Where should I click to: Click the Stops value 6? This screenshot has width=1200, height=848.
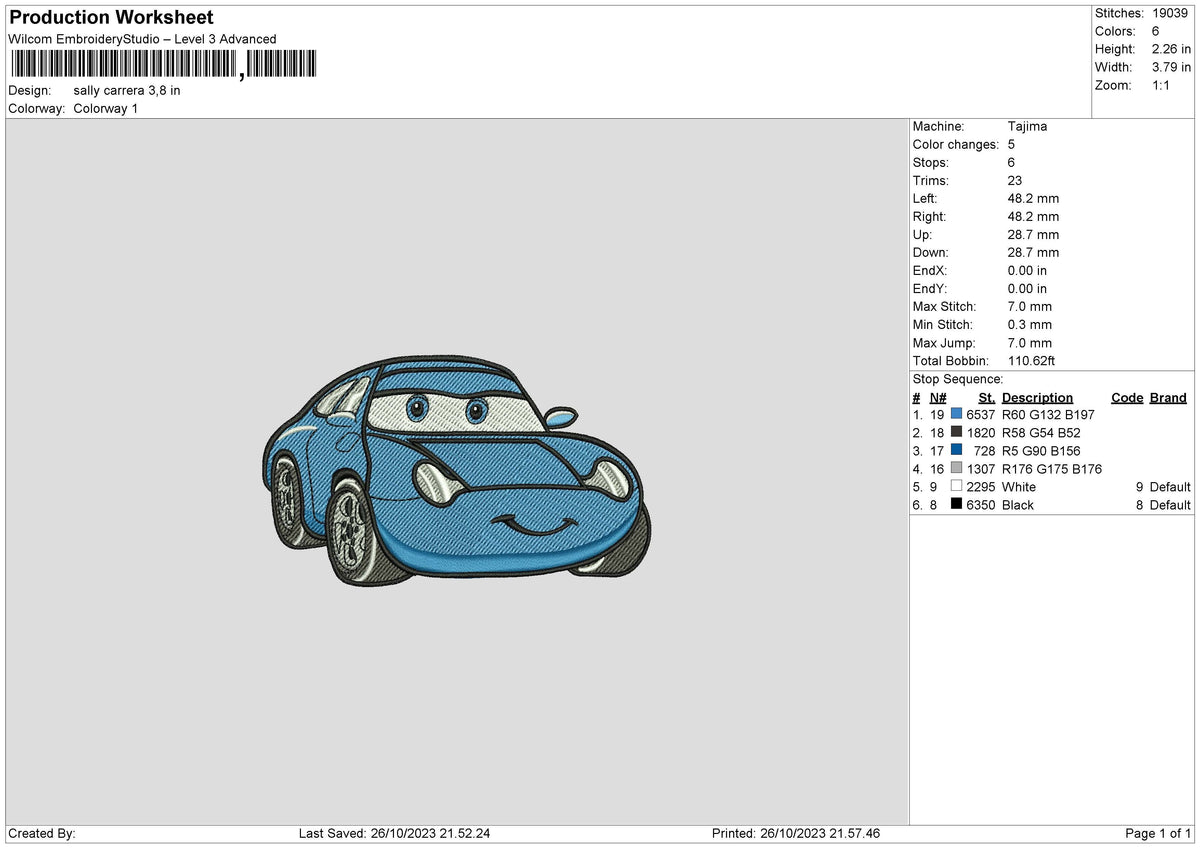(x=1012, y=163)
